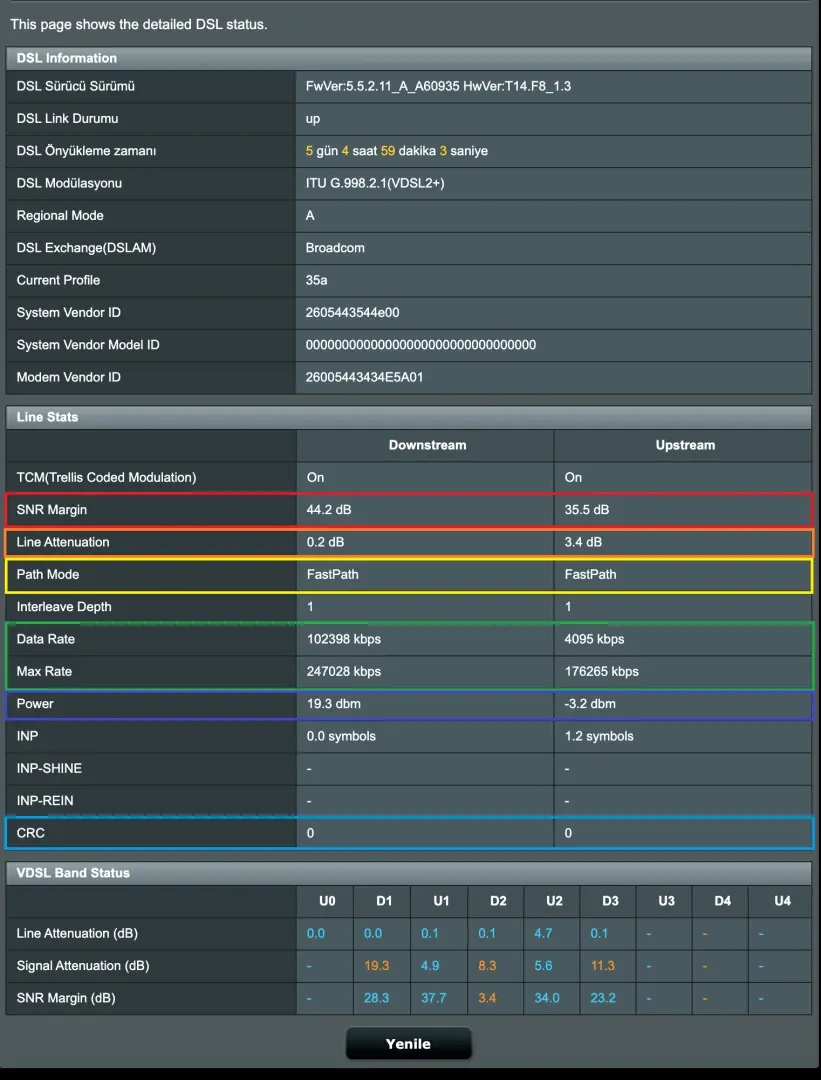The width and height of the screenshot is (821, 1080).
Task: Click D1 Signal Attenuation value 19.3
Action: point(377,966)
